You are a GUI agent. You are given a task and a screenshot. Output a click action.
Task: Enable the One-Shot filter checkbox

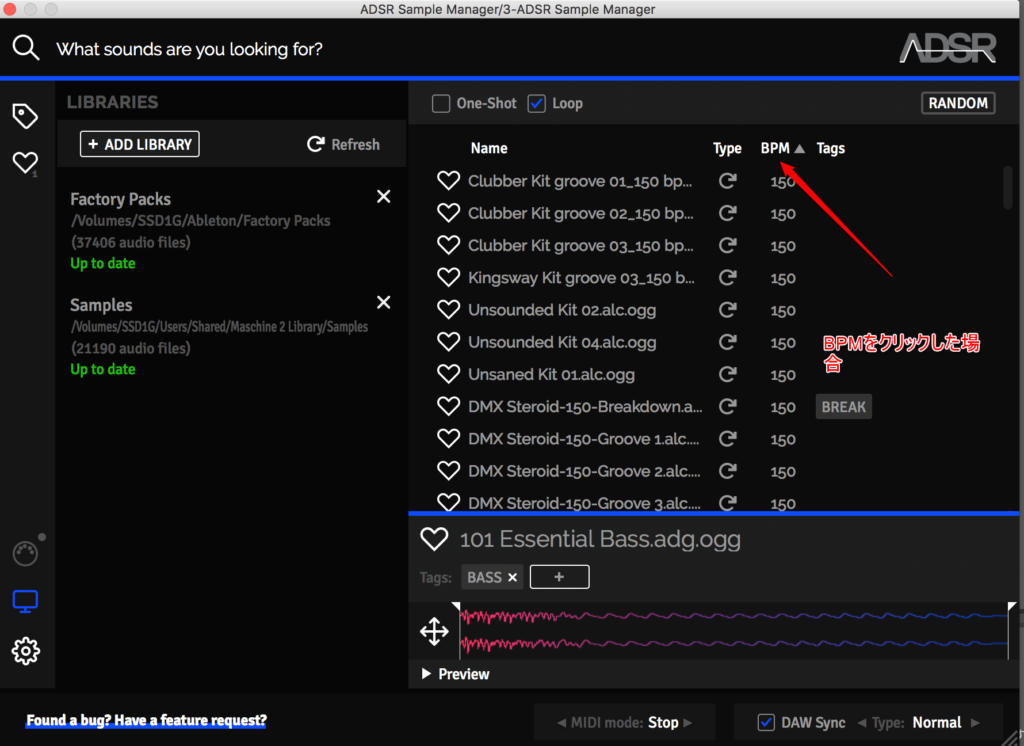tap(440, 103)
